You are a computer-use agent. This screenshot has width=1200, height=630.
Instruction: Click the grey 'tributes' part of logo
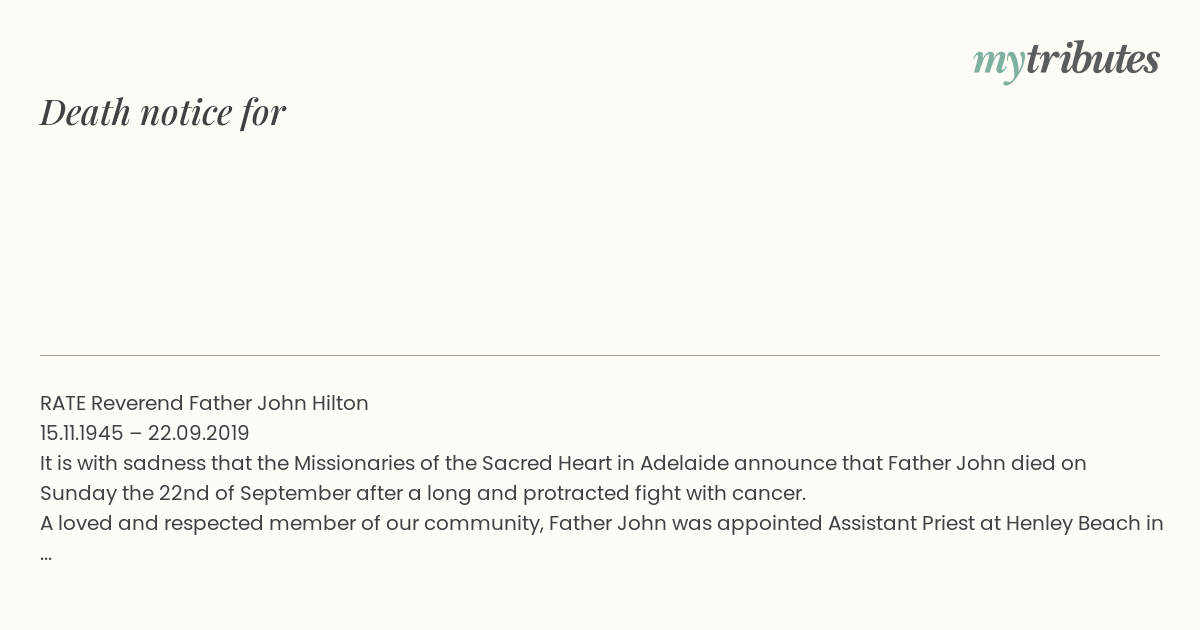click(x=1092, y=59)
